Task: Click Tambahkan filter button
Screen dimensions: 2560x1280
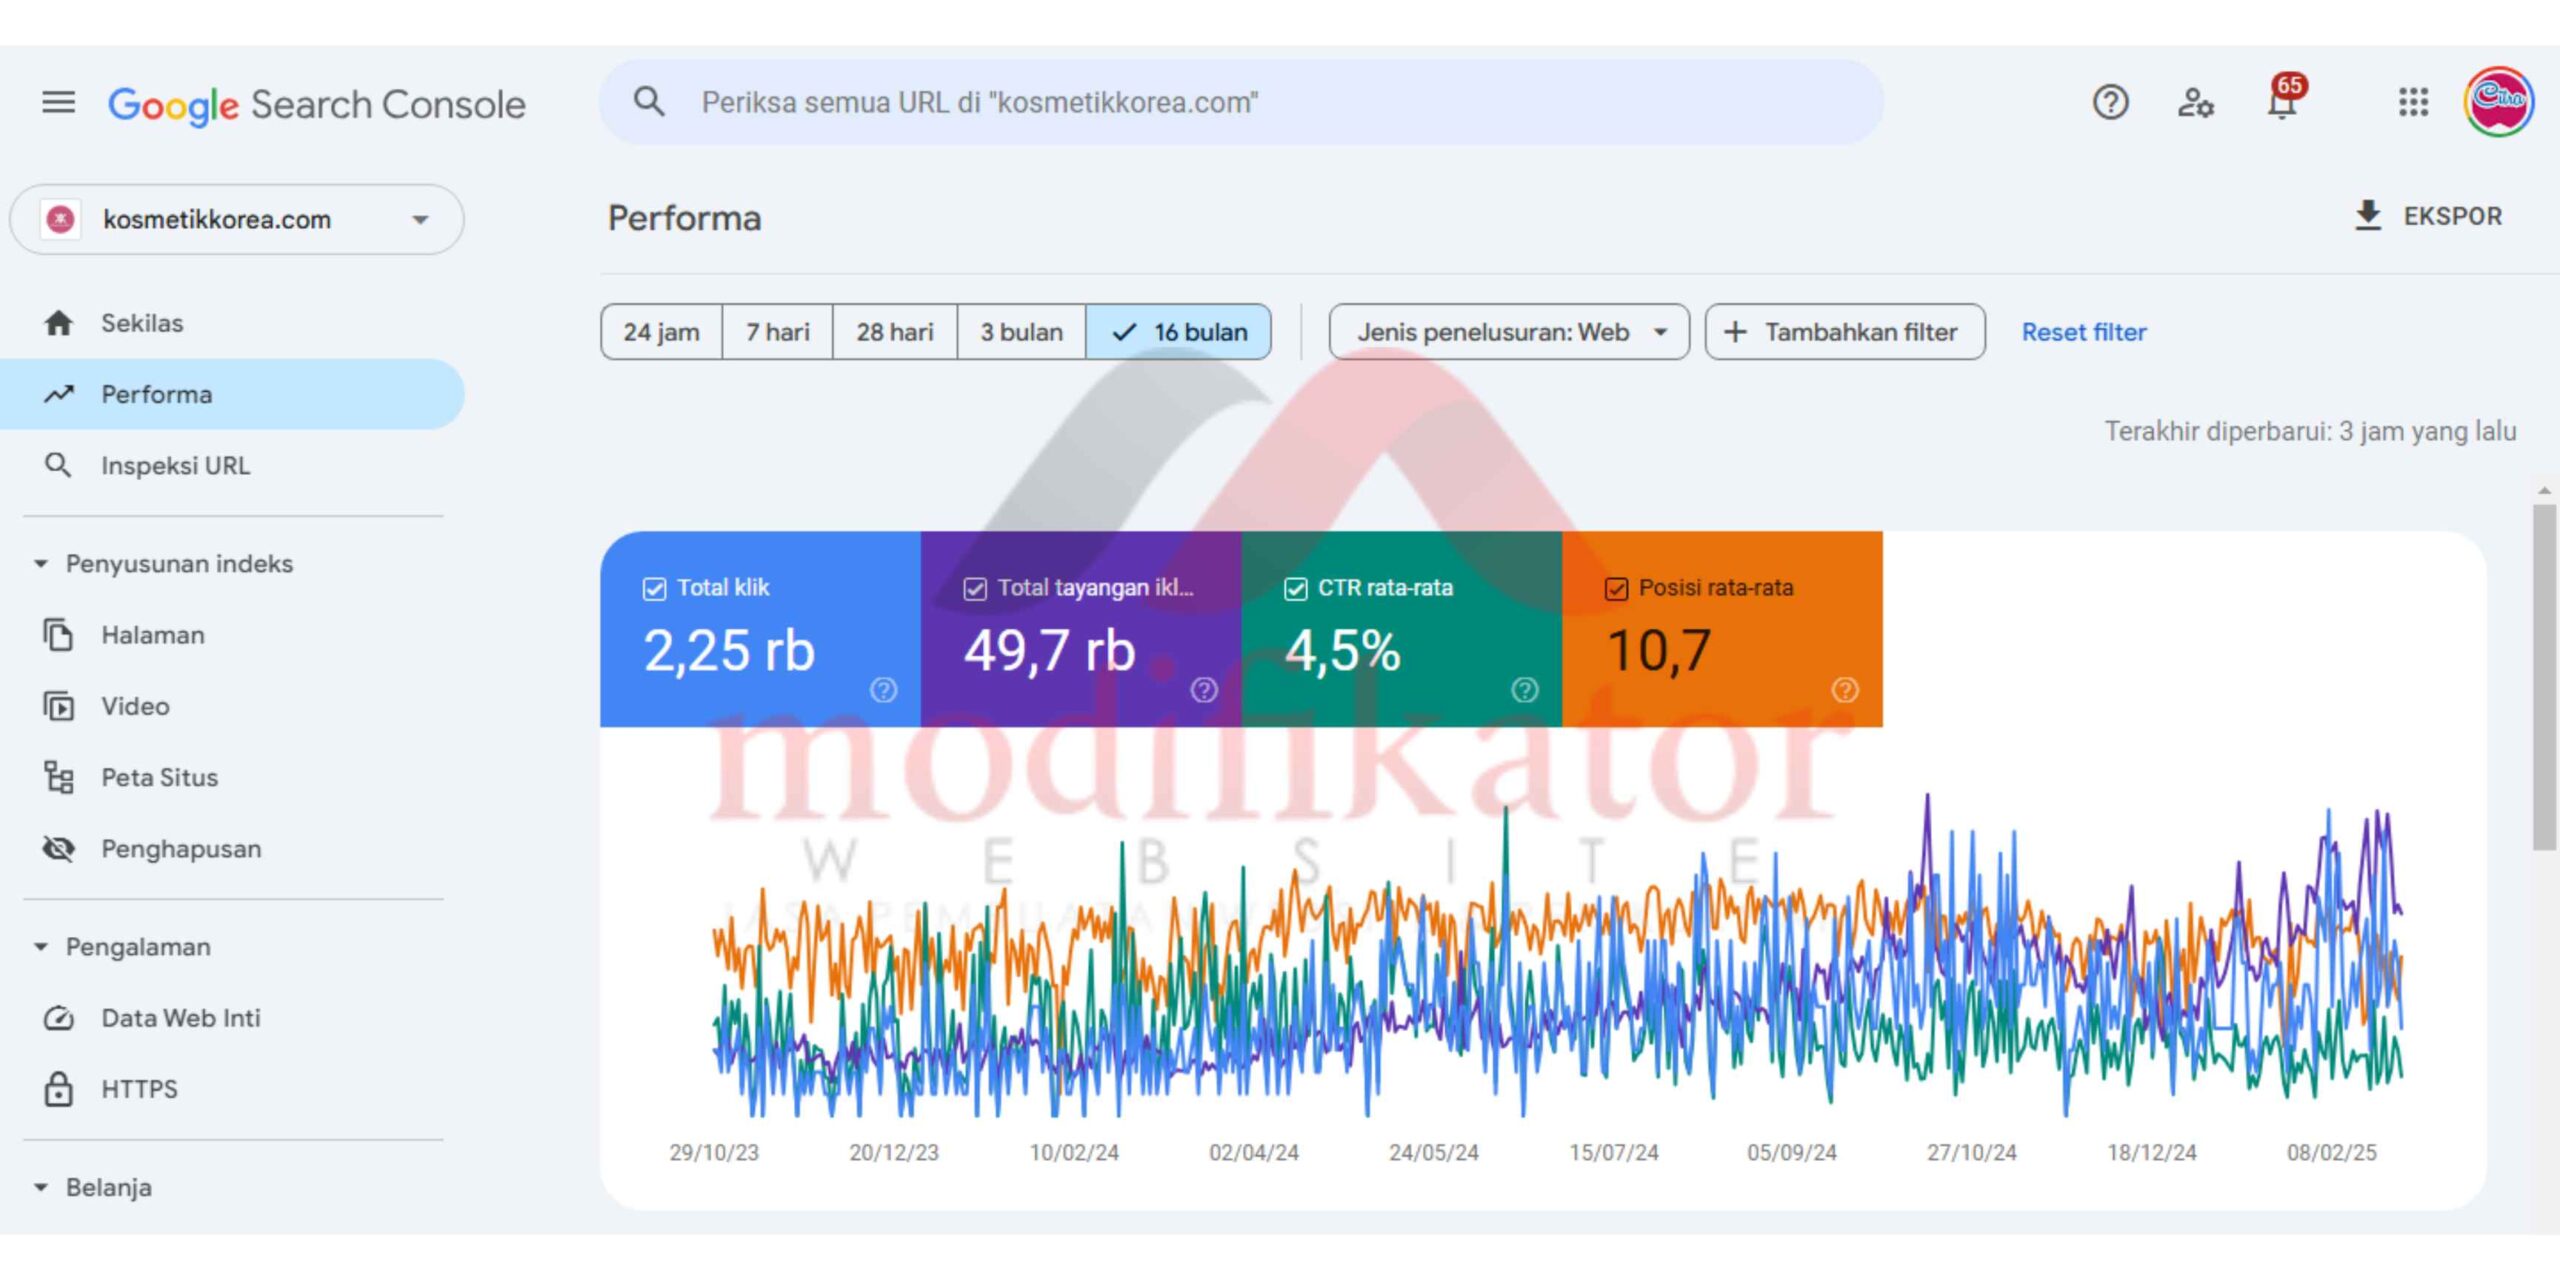Action: tap(1845, 332)
